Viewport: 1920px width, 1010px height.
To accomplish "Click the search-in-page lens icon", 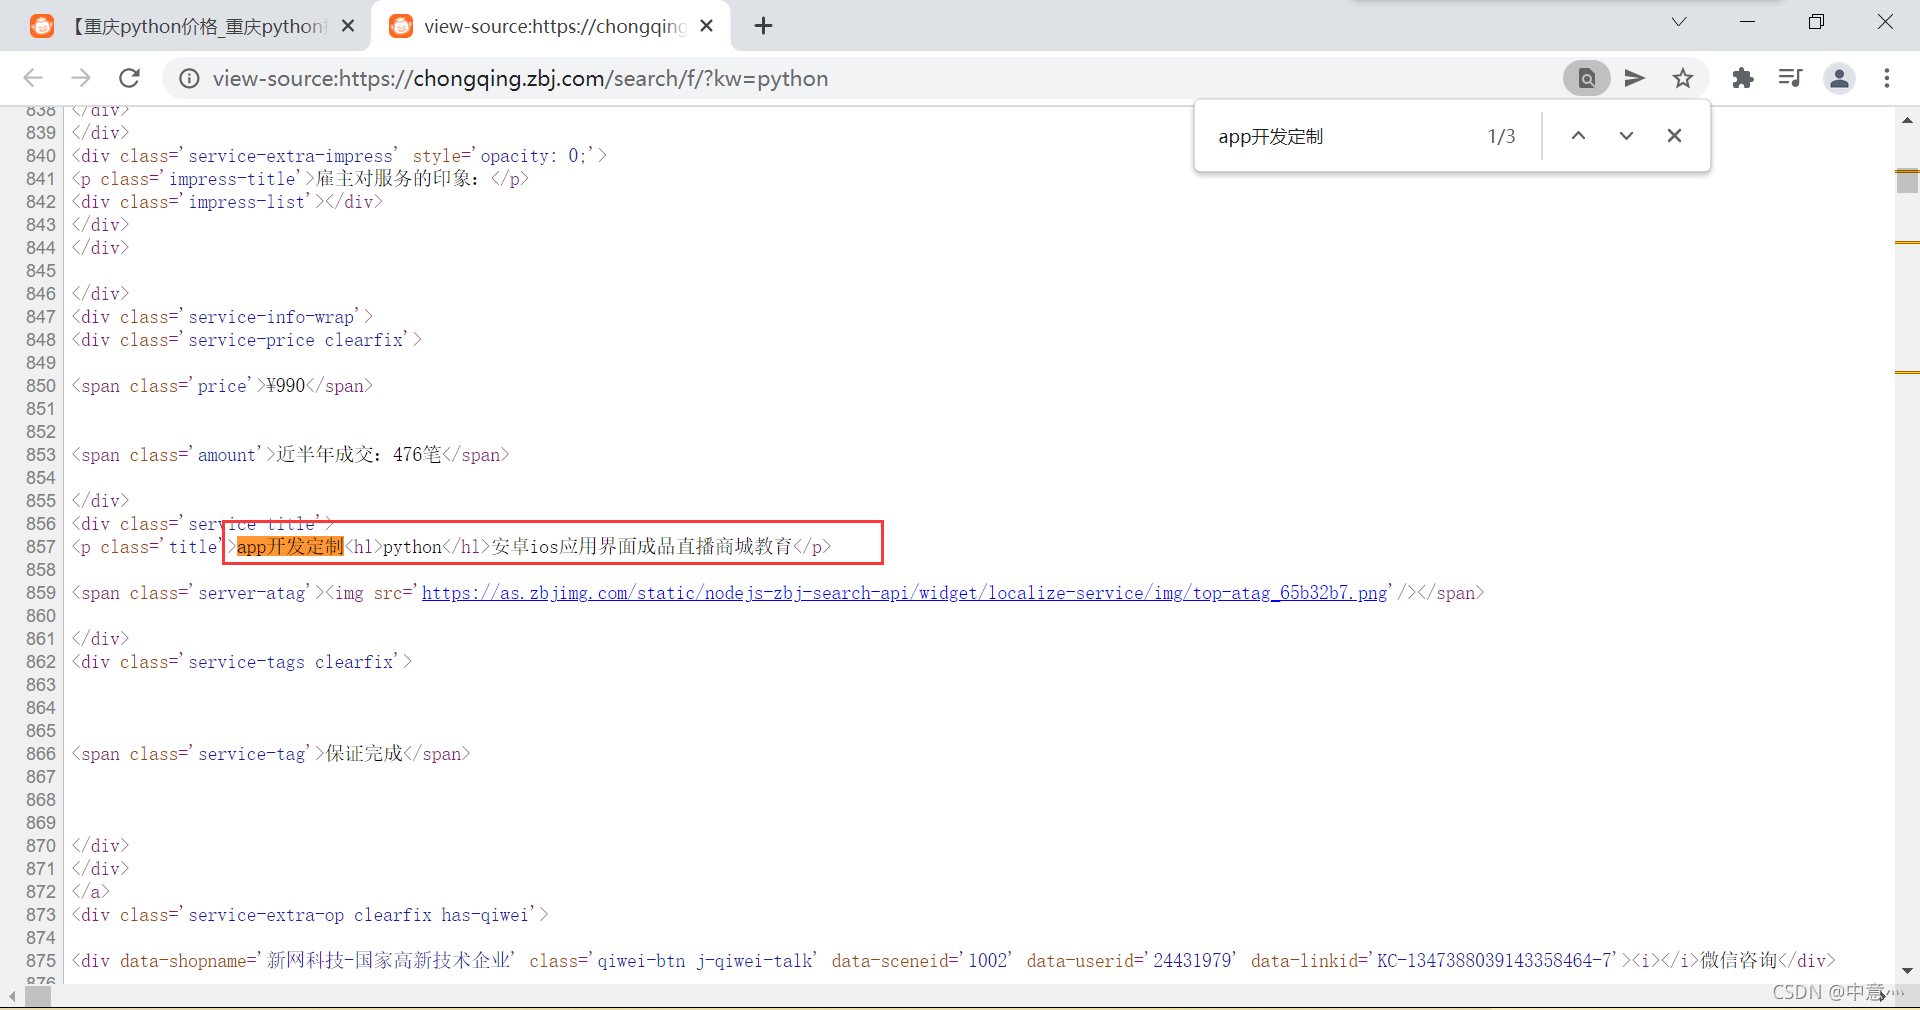I will point(1587,78).
